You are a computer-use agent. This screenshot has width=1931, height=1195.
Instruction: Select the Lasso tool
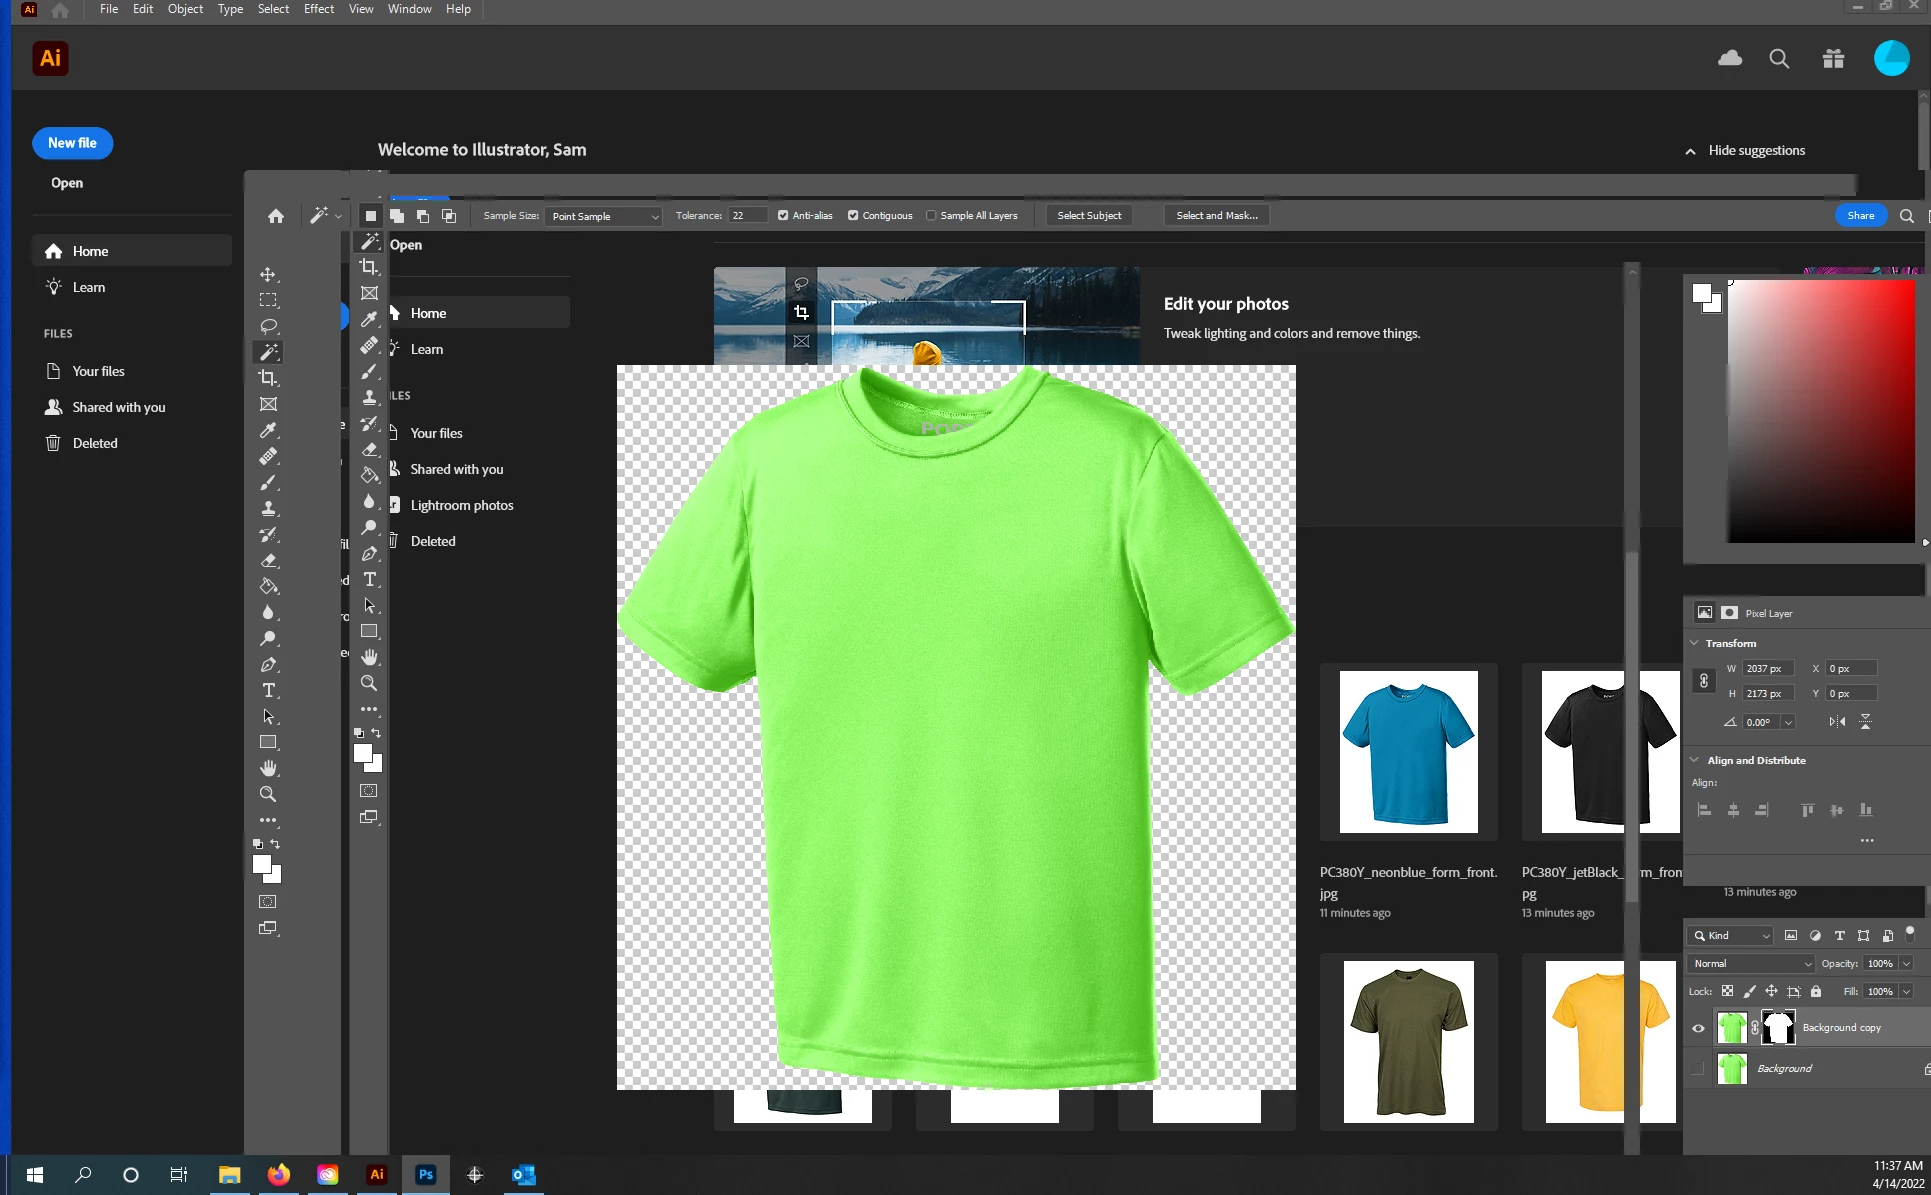click(268, 326)
